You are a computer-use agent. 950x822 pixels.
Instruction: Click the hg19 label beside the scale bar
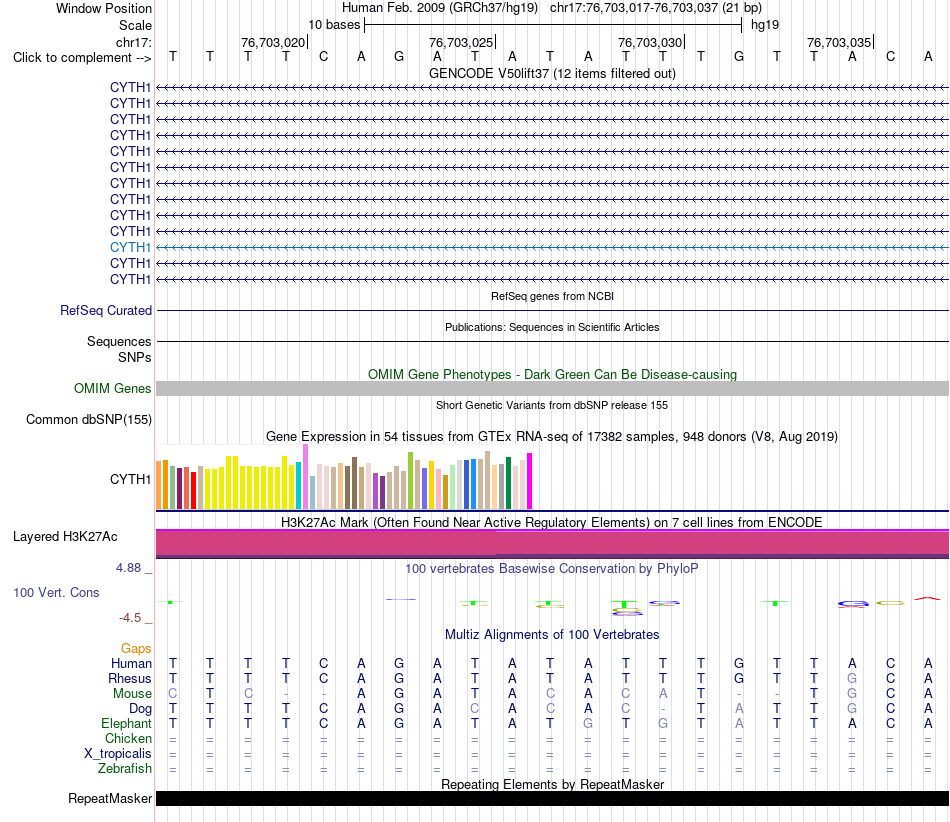[765, 25]
